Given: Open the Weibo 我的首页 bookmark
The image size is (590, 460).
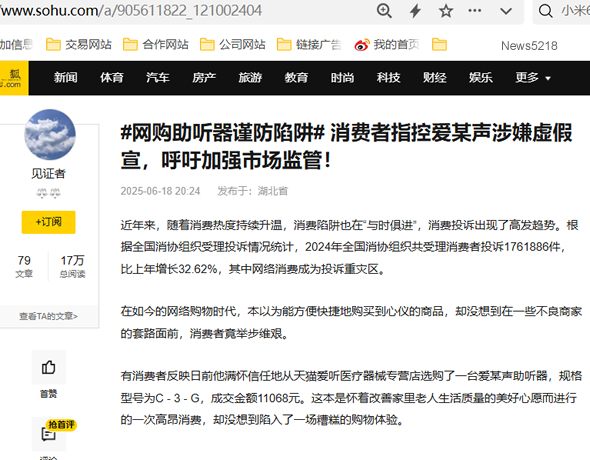Looking at the screenshot, I should pos(387,45).
